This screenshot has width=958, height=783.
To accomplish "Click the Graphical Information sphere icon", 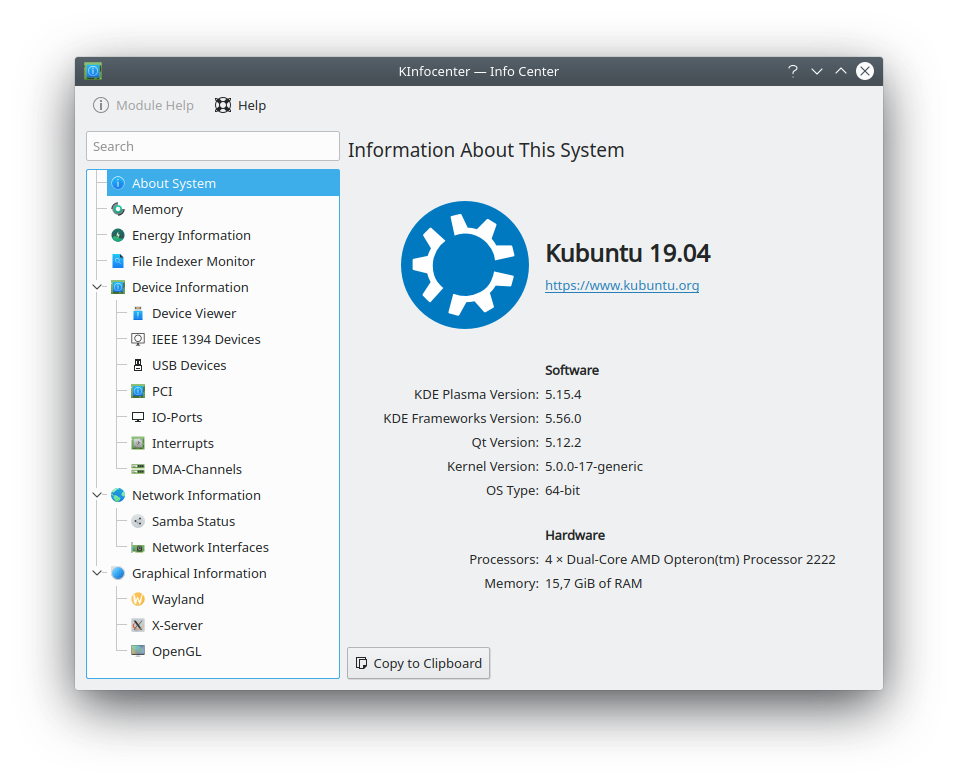I will 118,574.
